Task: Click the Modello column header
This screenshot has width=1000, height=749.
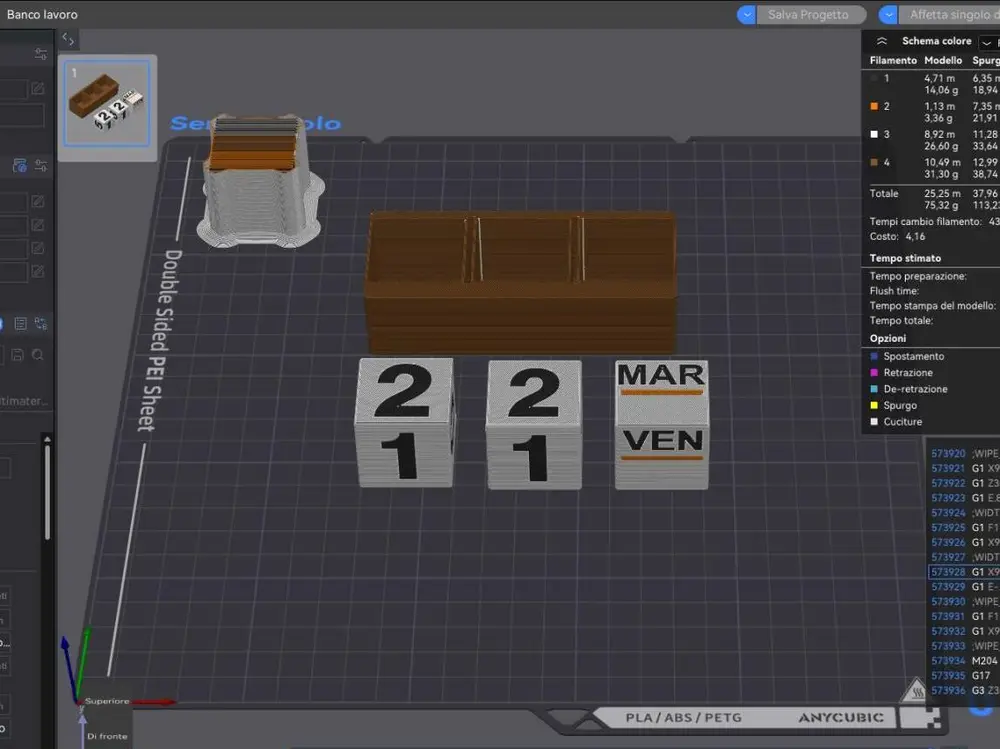Action: (x=943, y=61)
